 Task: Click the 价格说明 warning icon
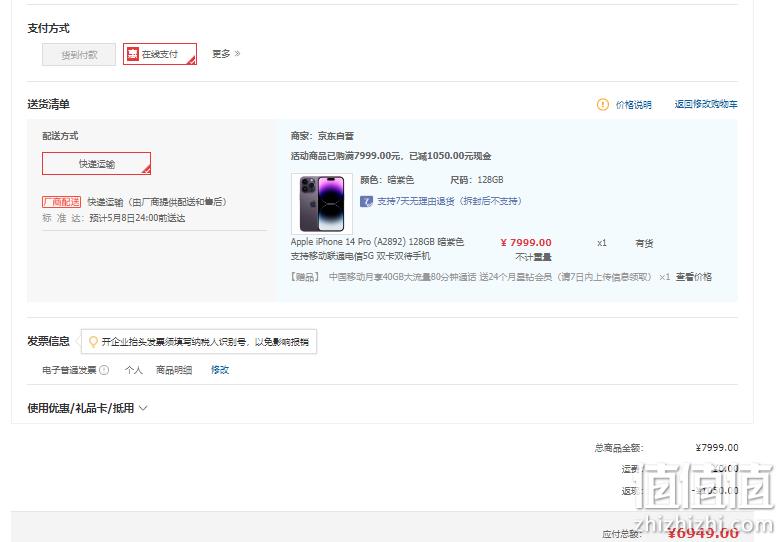(x=603, y=104)
